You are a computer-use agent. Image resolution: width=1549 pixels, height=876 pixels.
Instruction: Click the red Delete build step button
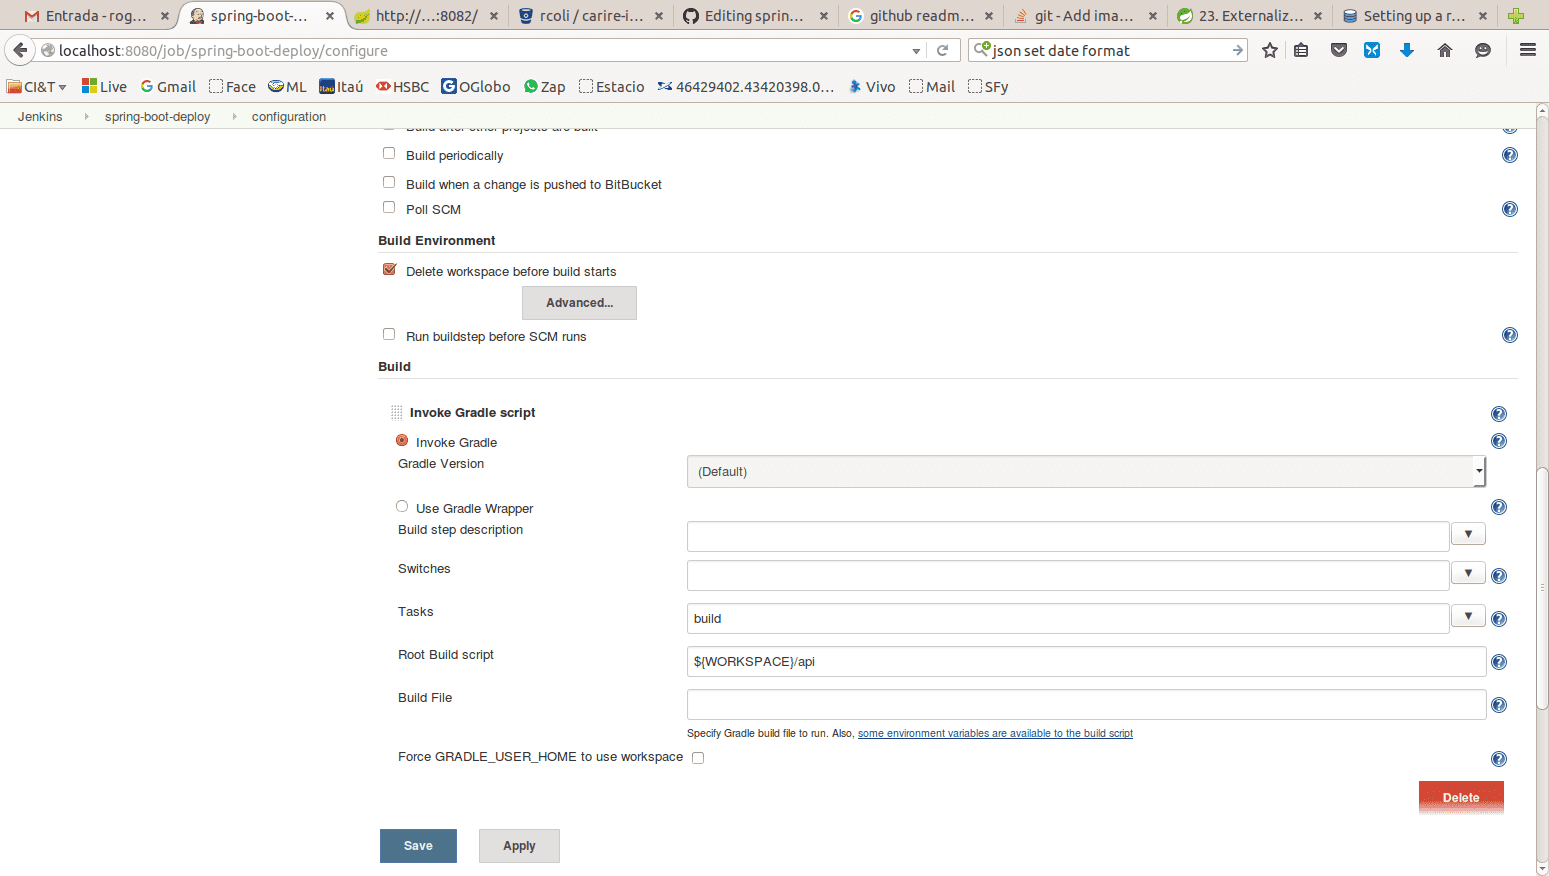pos(1461,797)
